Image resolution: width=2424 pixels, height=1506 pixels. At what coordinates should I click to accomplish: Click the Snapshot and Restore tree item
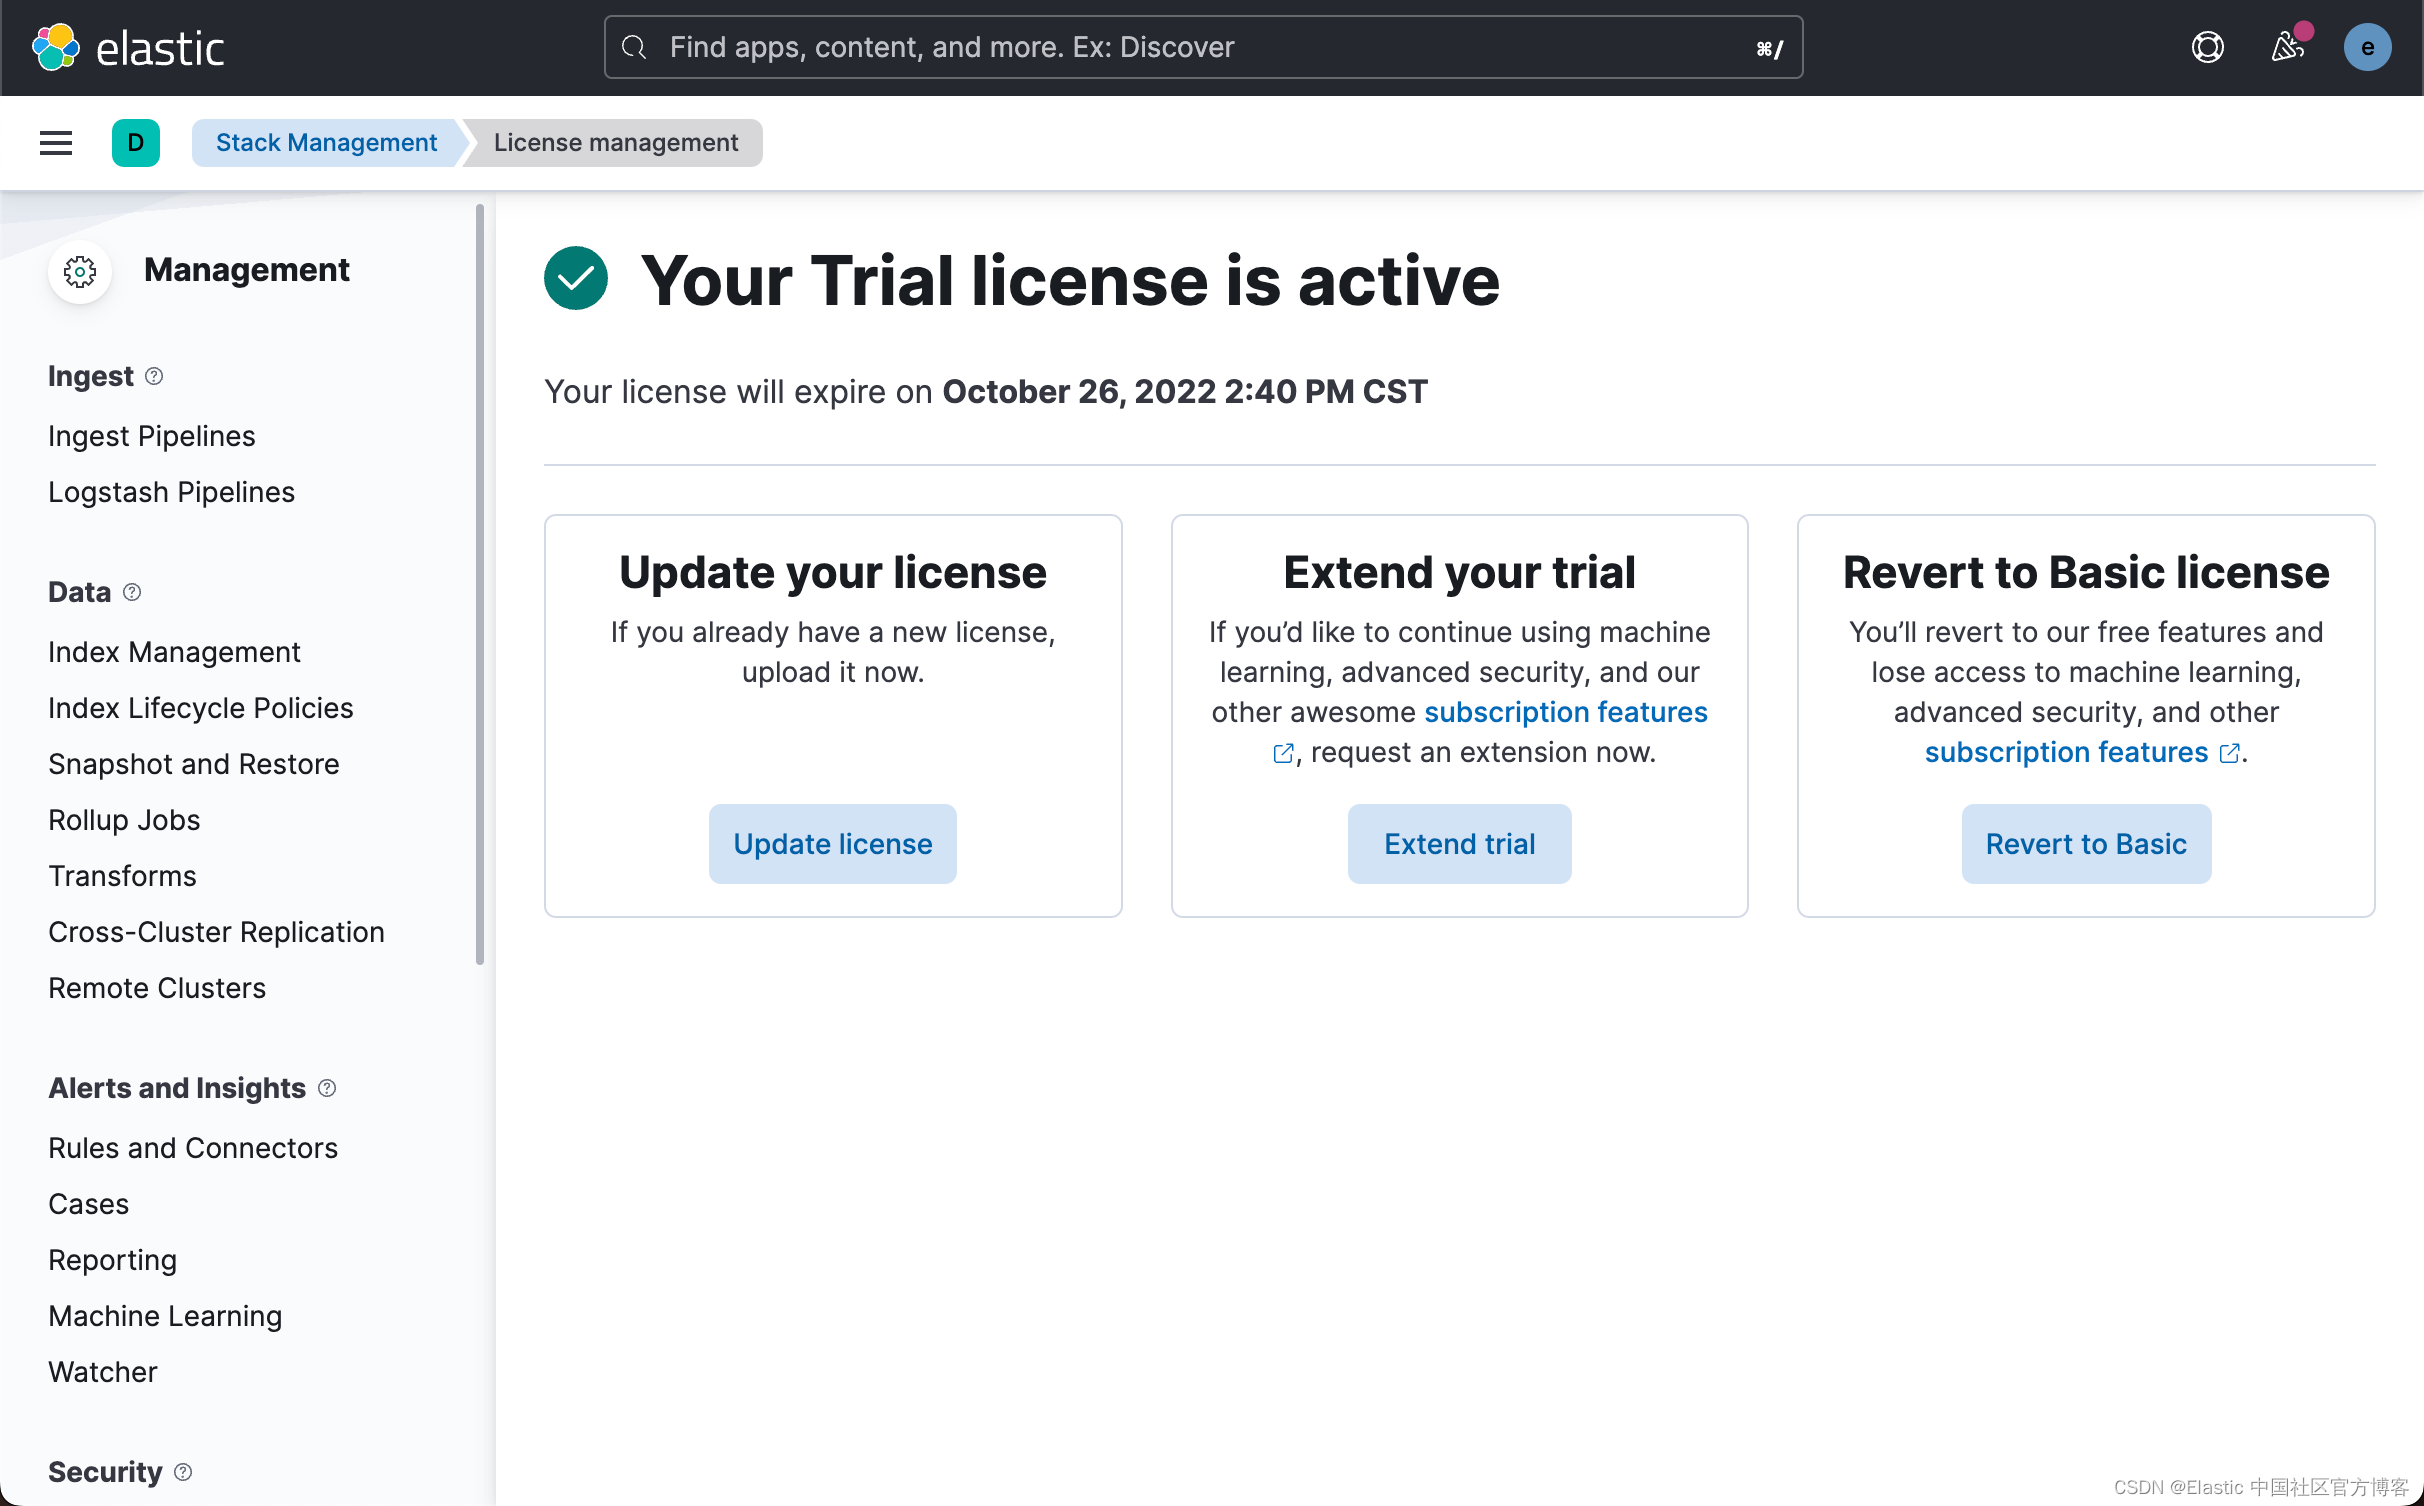[193, 763]
